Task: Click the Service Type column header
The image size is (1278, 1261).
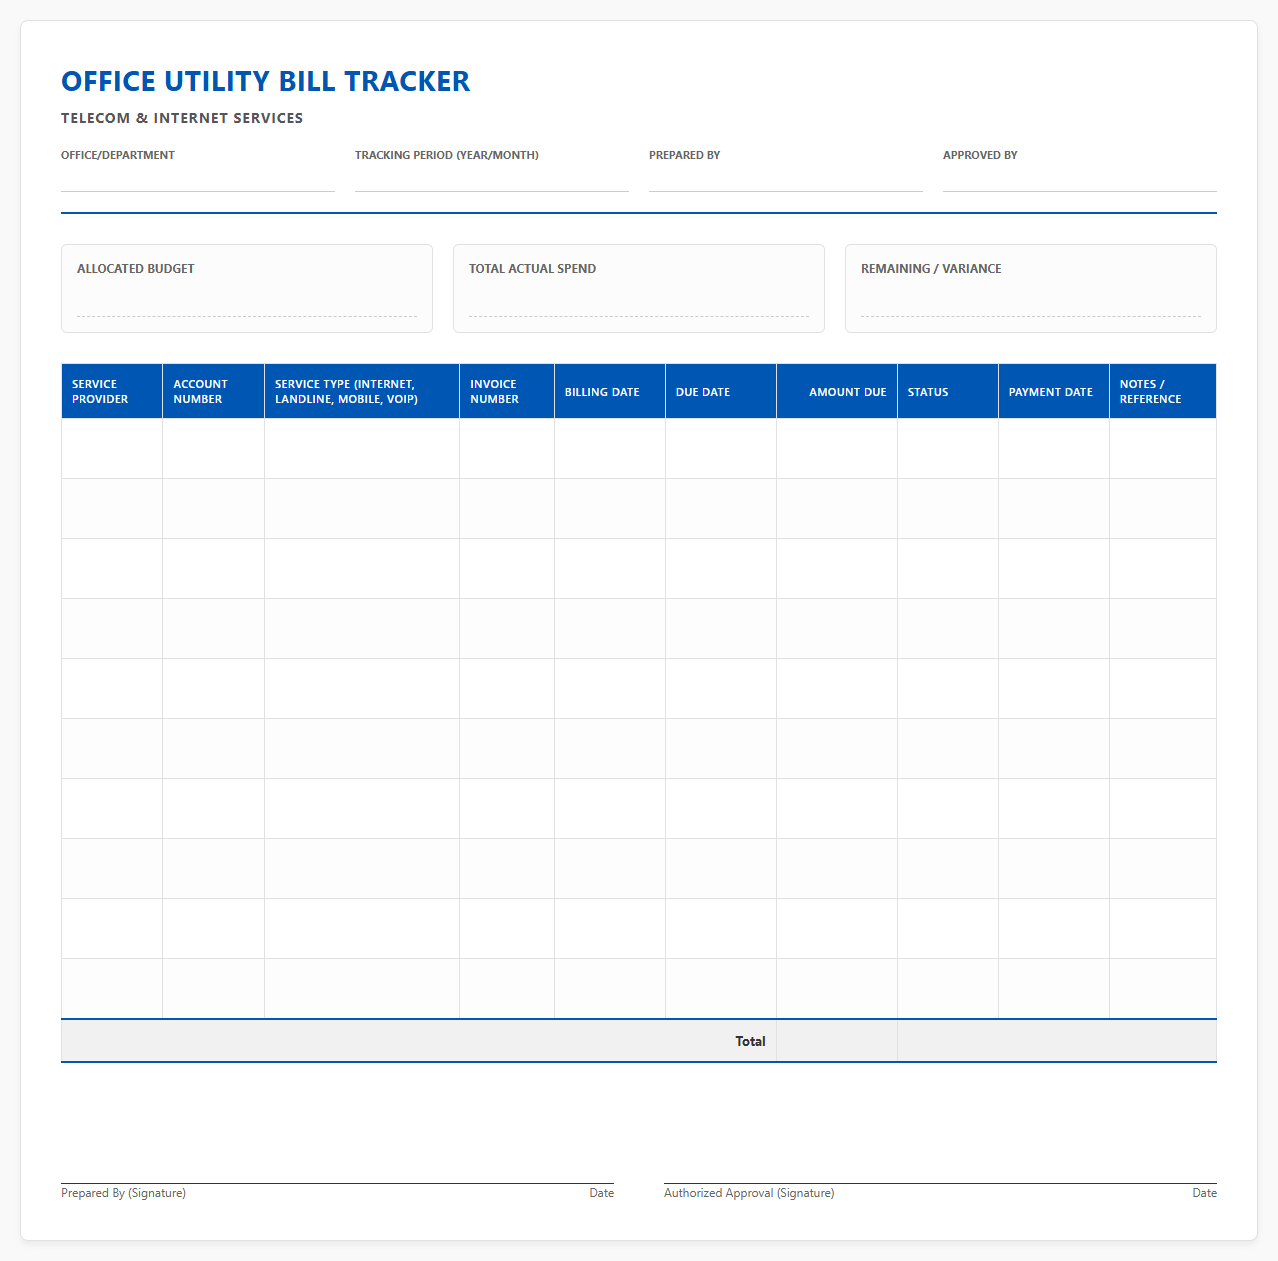Action: point(362,391)
